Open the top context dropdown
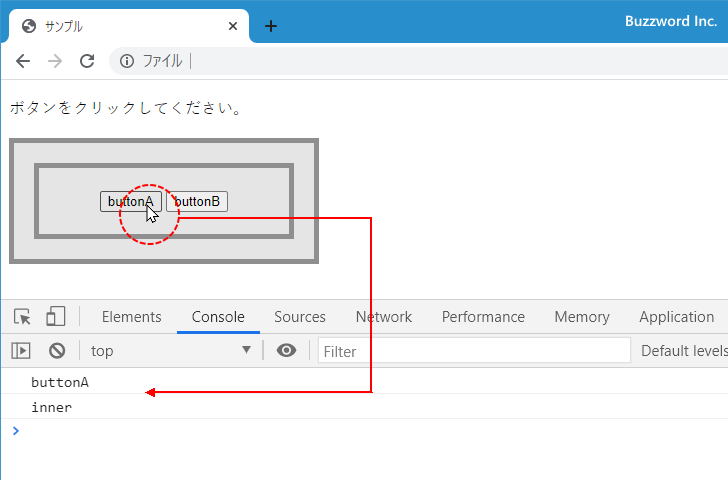 tap(171, 351)
